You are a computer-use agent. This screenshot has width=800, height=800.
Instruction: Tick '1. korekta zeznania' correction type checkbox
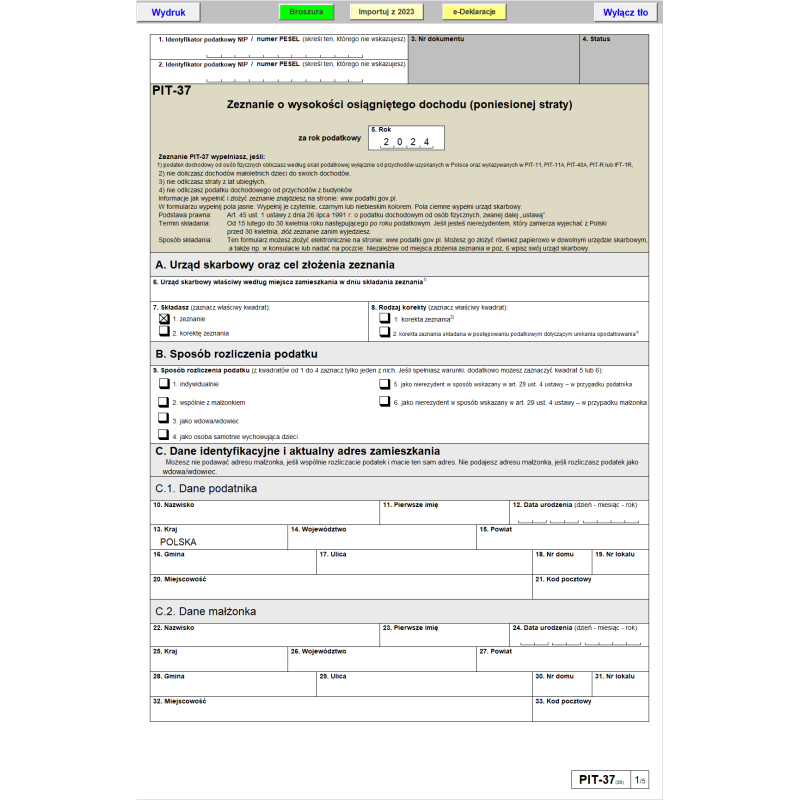coord(384,318)
